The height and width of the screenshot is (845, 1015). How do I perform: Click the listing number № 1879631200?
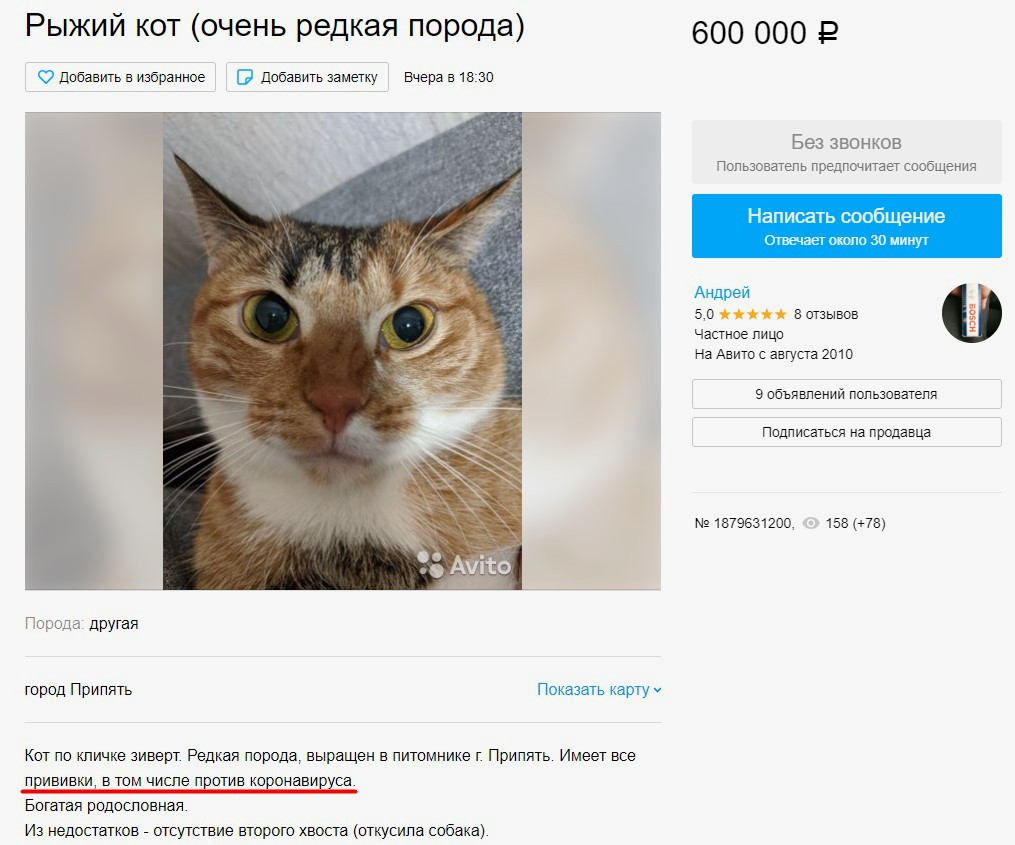click(x=743, y=523)
